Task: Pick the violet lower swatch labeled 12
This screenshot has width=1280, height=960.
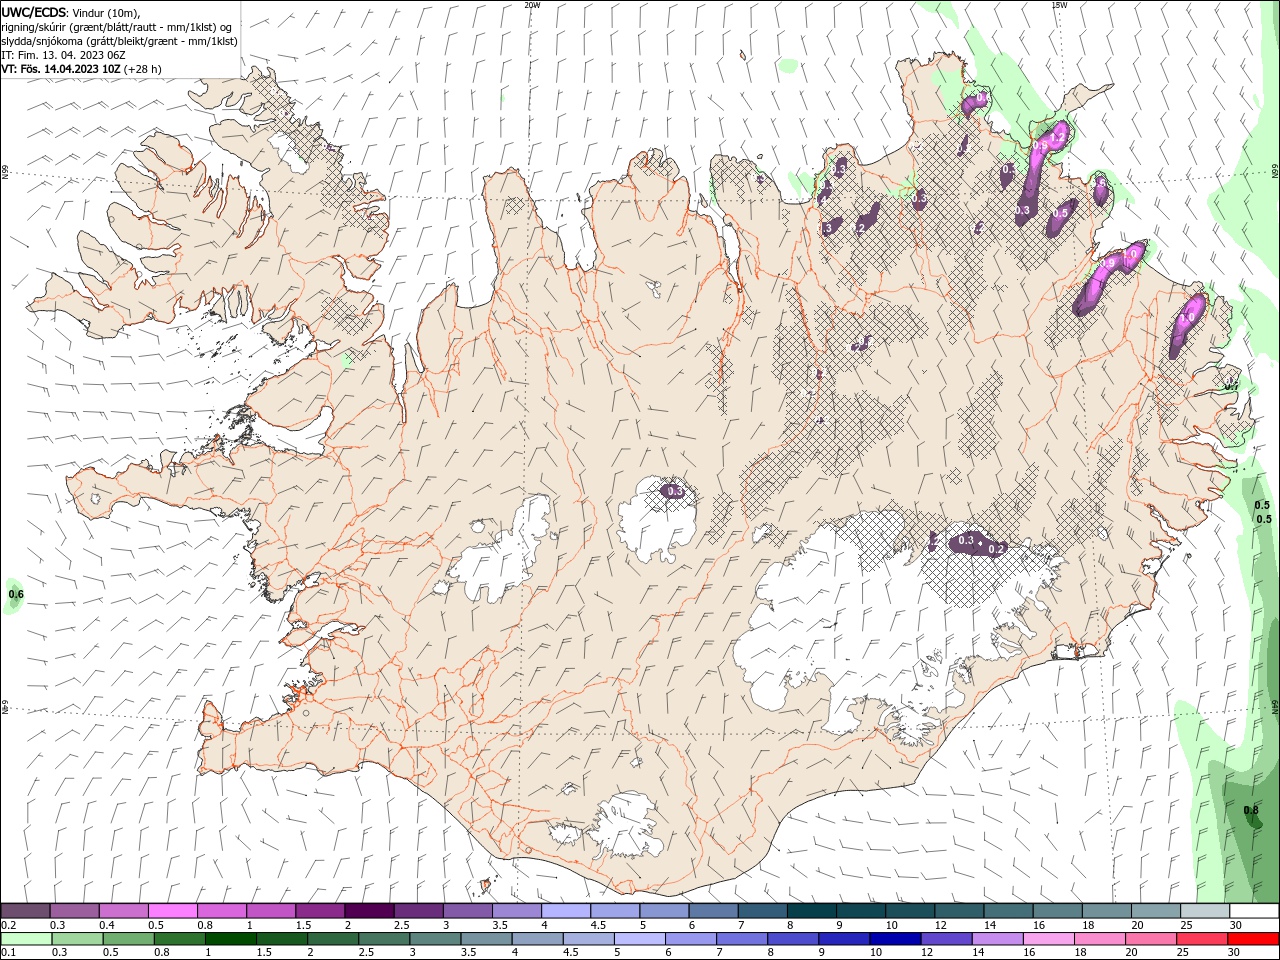Action: point(947,939)
